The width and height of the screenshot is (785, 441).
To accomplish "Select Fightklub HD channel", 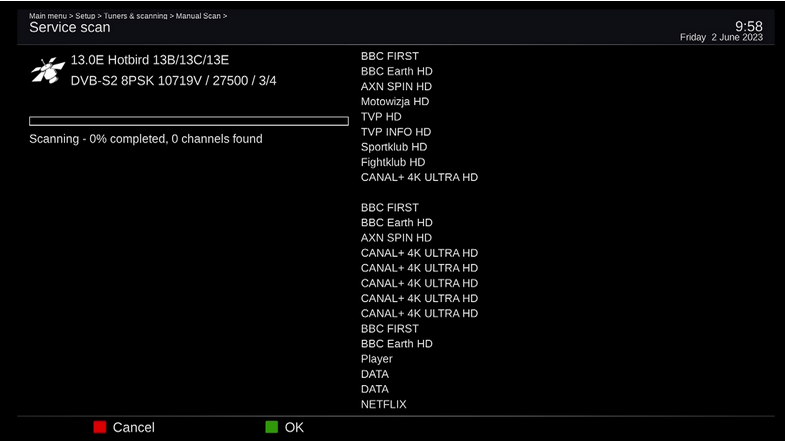I will click(392, 162).
